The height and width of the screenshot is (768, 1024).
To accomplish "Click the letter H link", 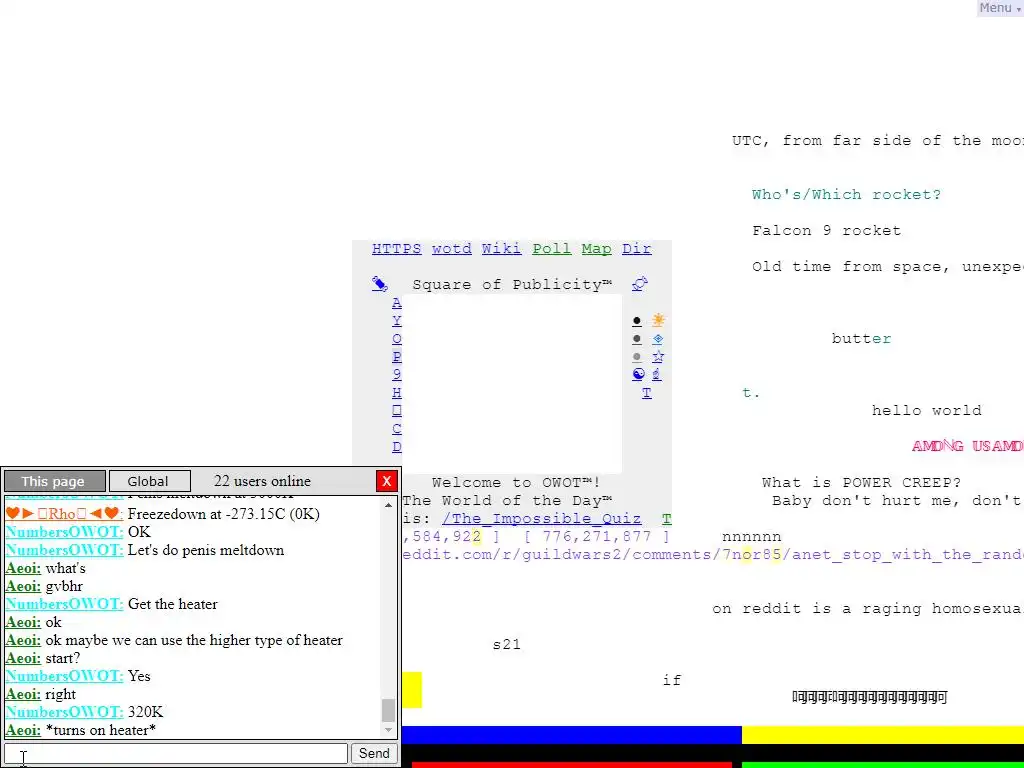I will (396, 392).
